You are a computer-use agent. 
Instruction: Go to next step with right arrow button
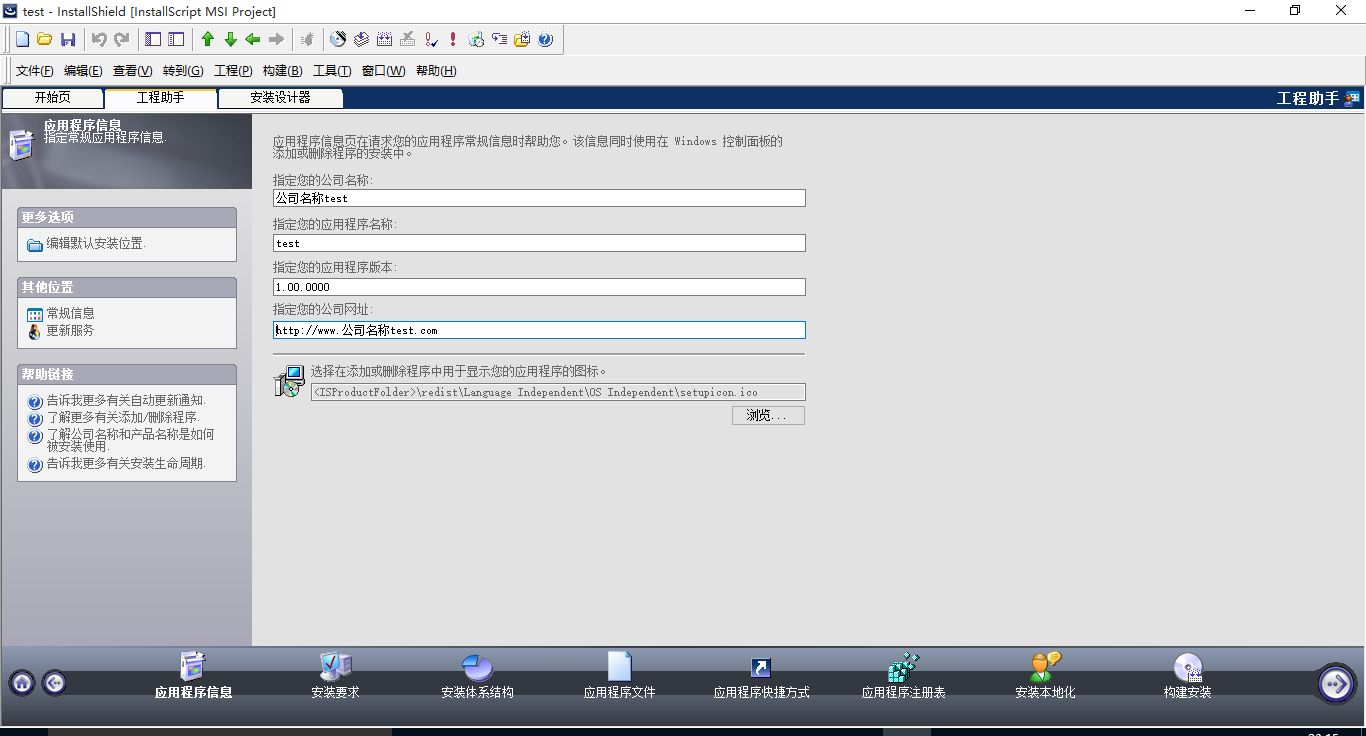1336,683
